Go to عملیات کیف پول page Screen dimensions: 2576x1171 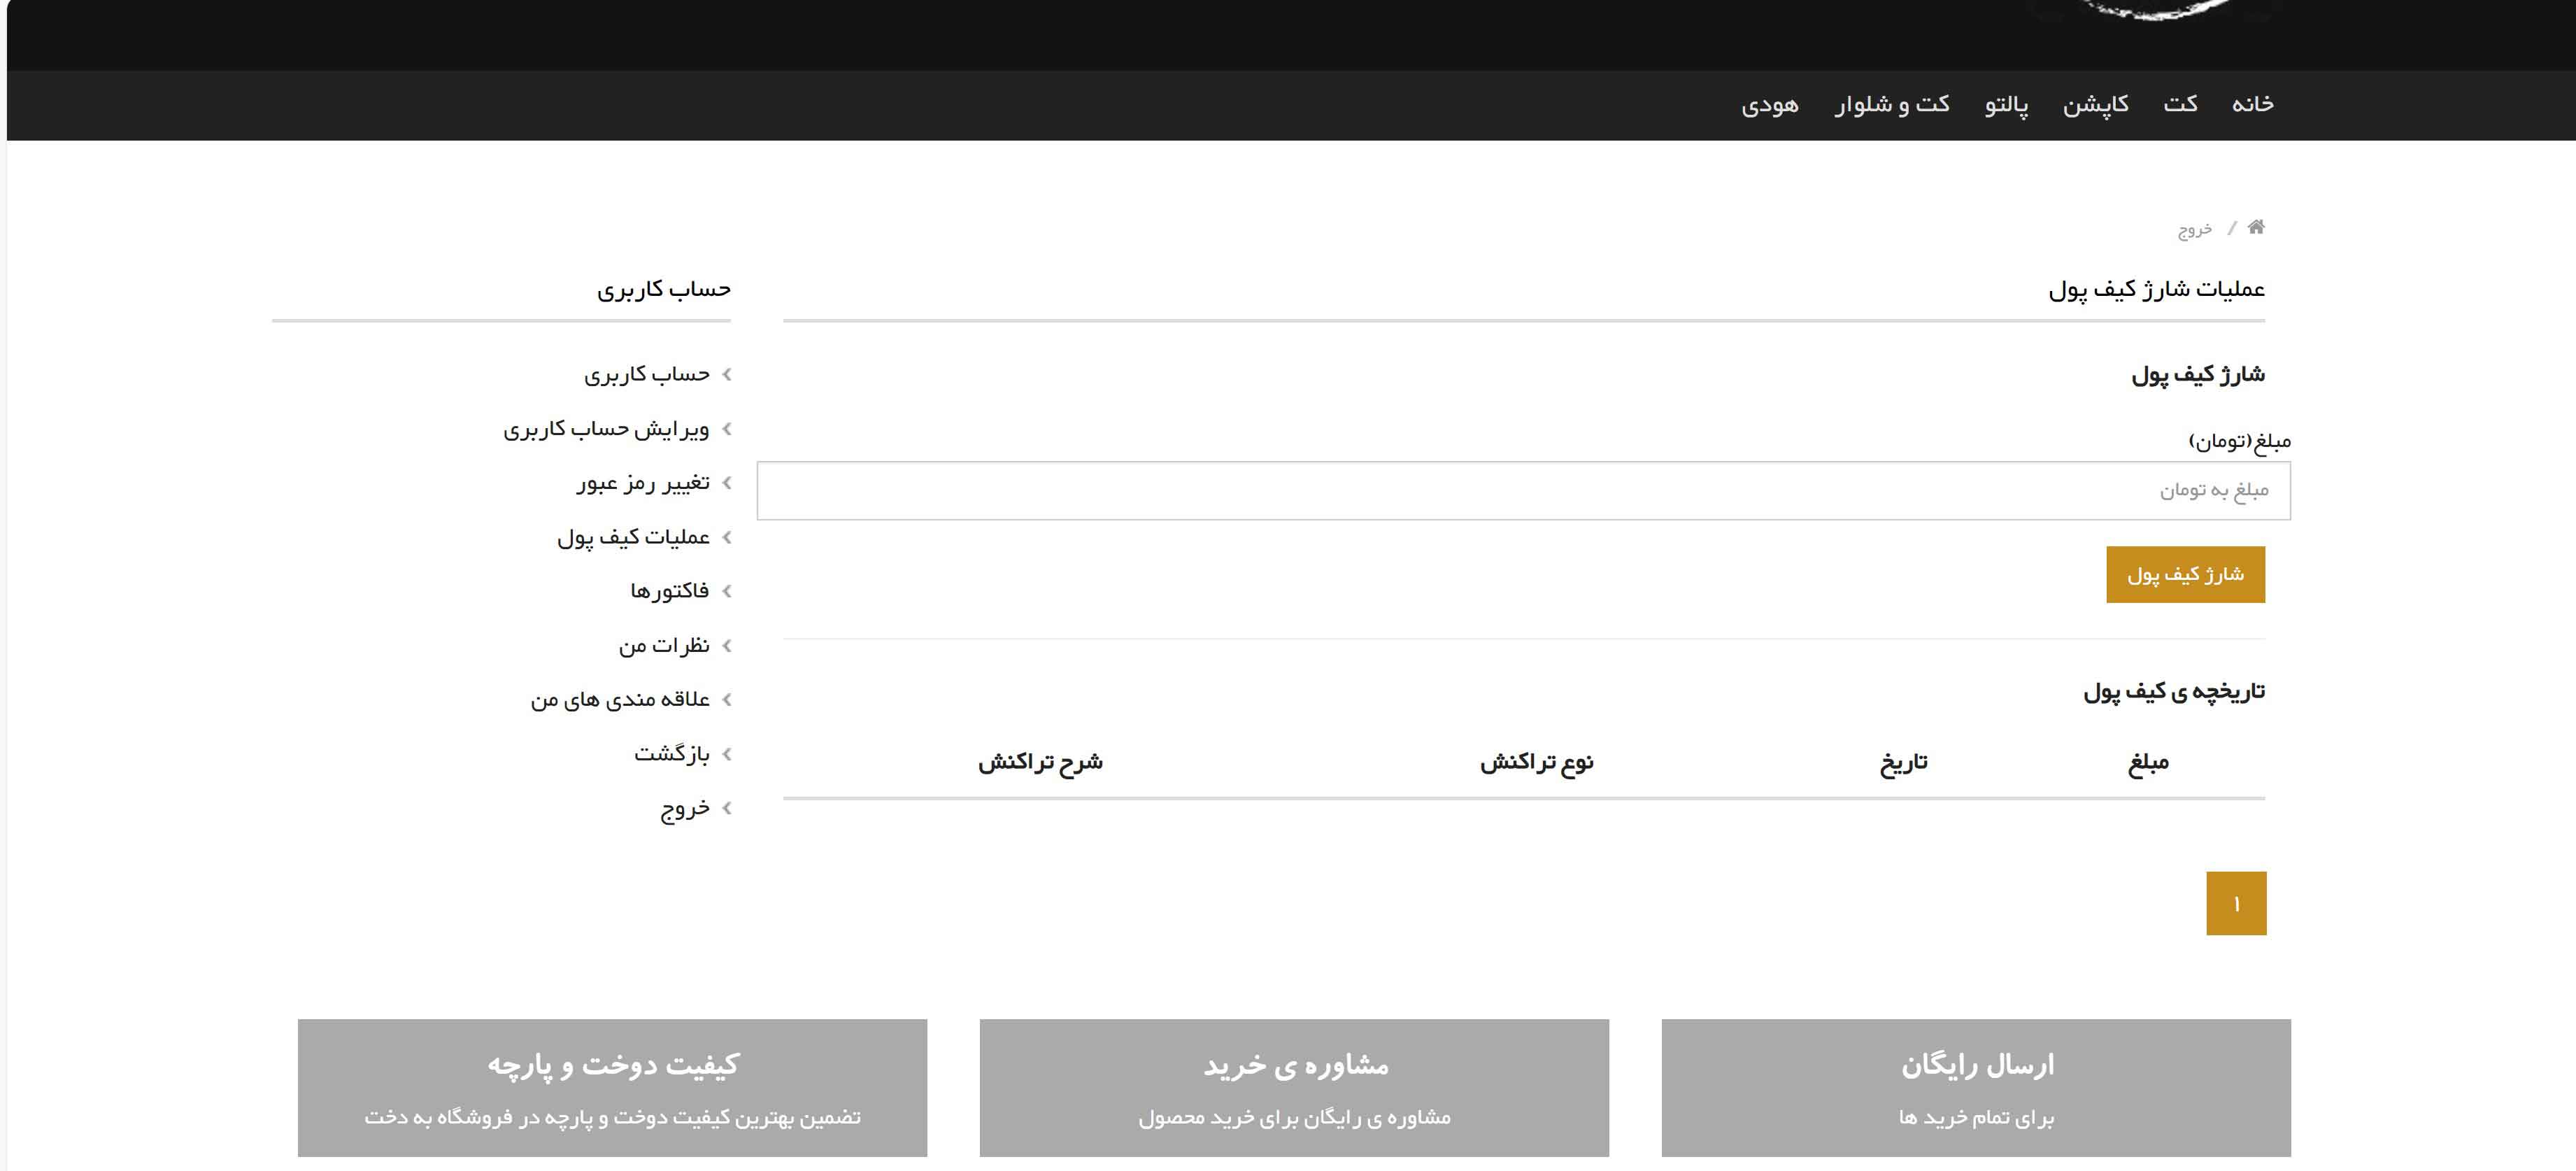coord(633,537)
